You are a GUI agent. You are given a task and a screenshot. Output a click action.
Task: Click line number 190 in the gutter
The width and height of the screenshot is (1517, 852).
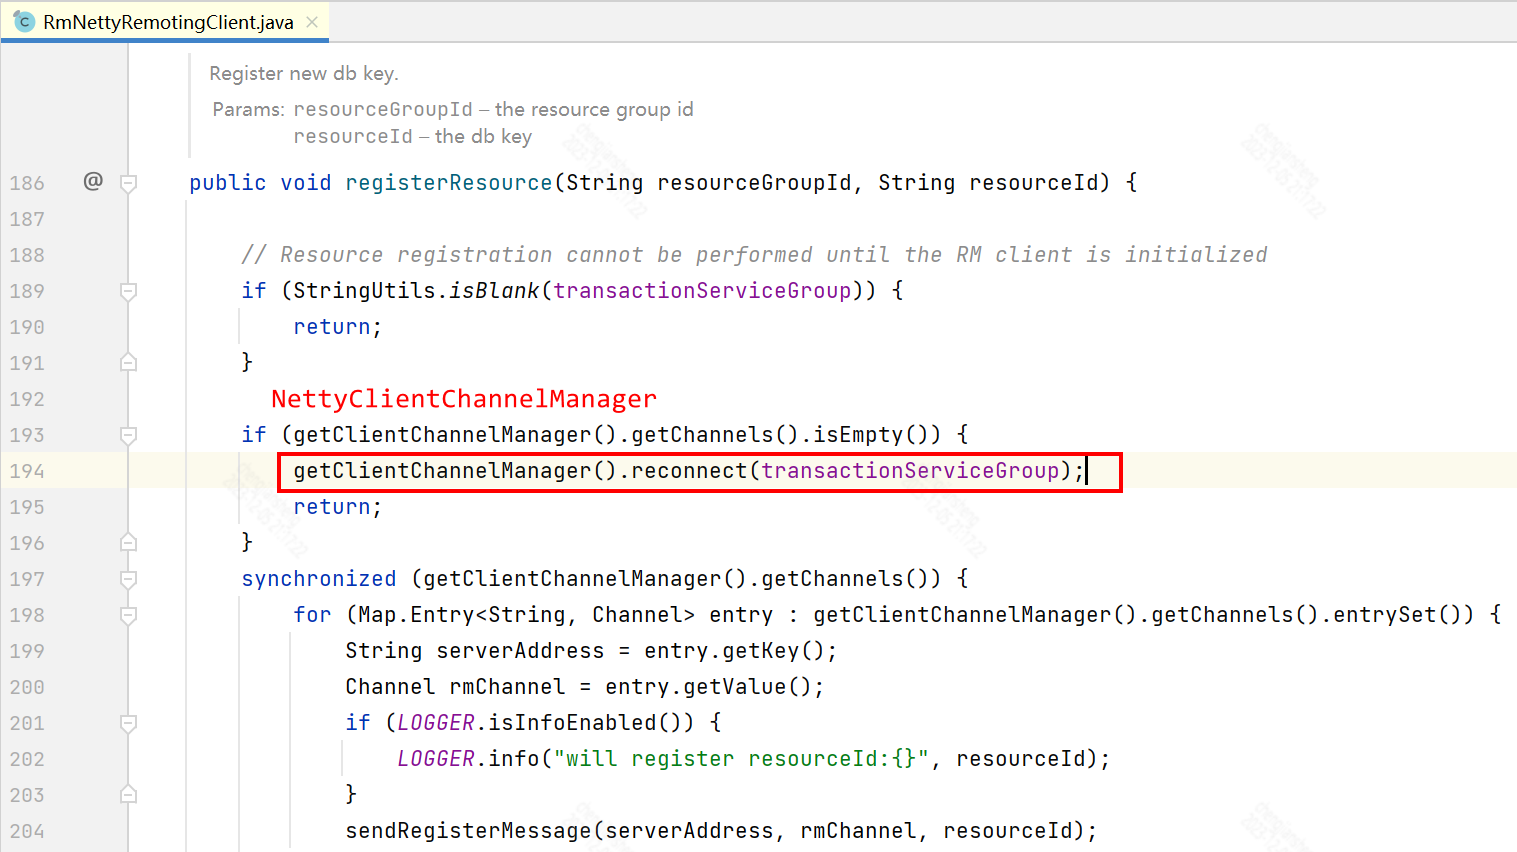point(27,327)
